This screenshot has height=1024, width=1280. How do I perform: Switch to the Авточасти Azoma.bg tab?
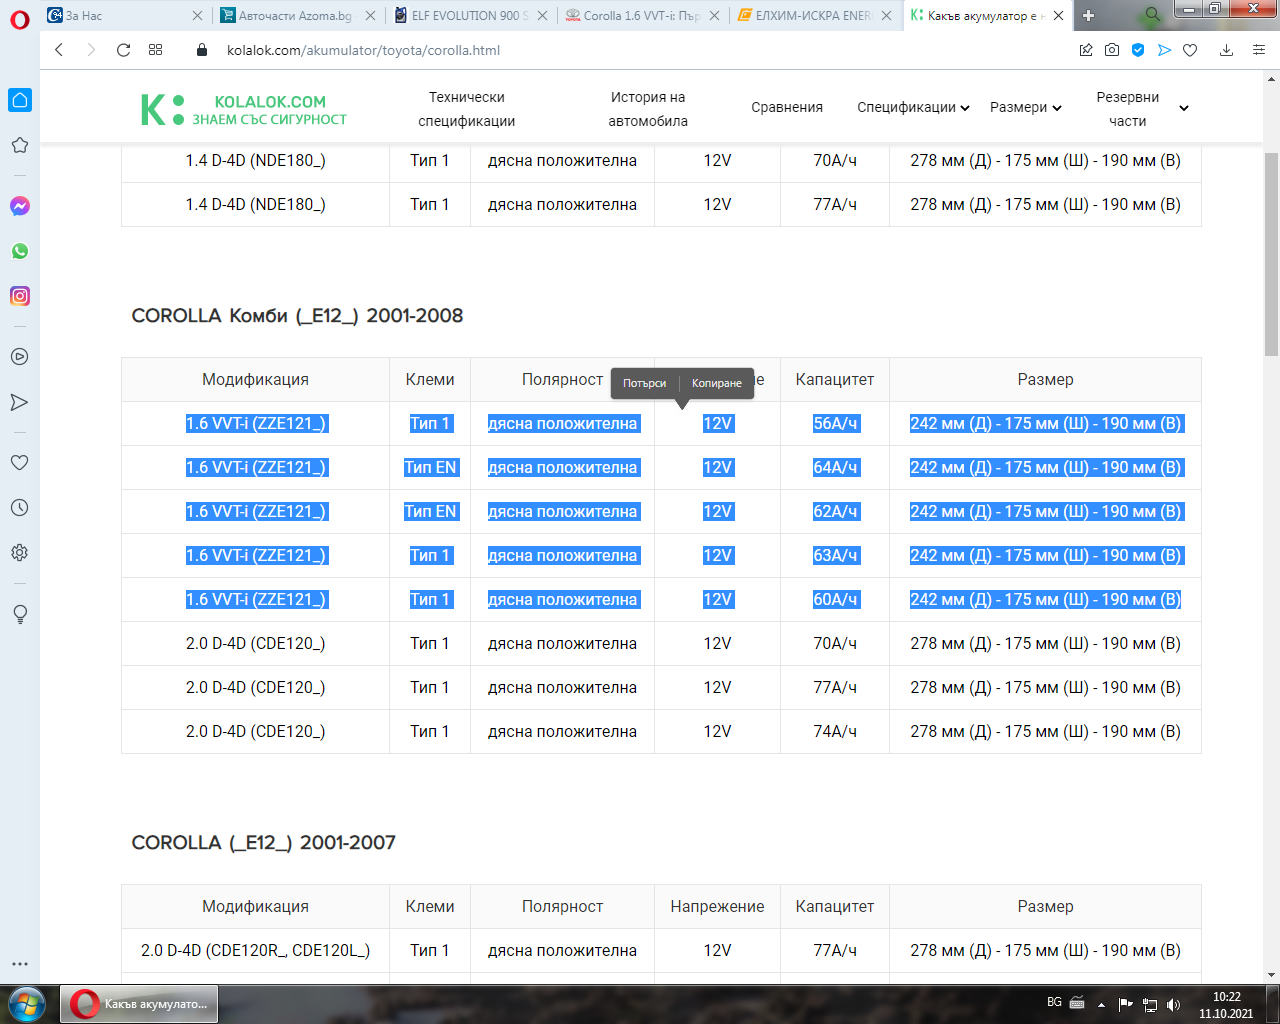297,16
